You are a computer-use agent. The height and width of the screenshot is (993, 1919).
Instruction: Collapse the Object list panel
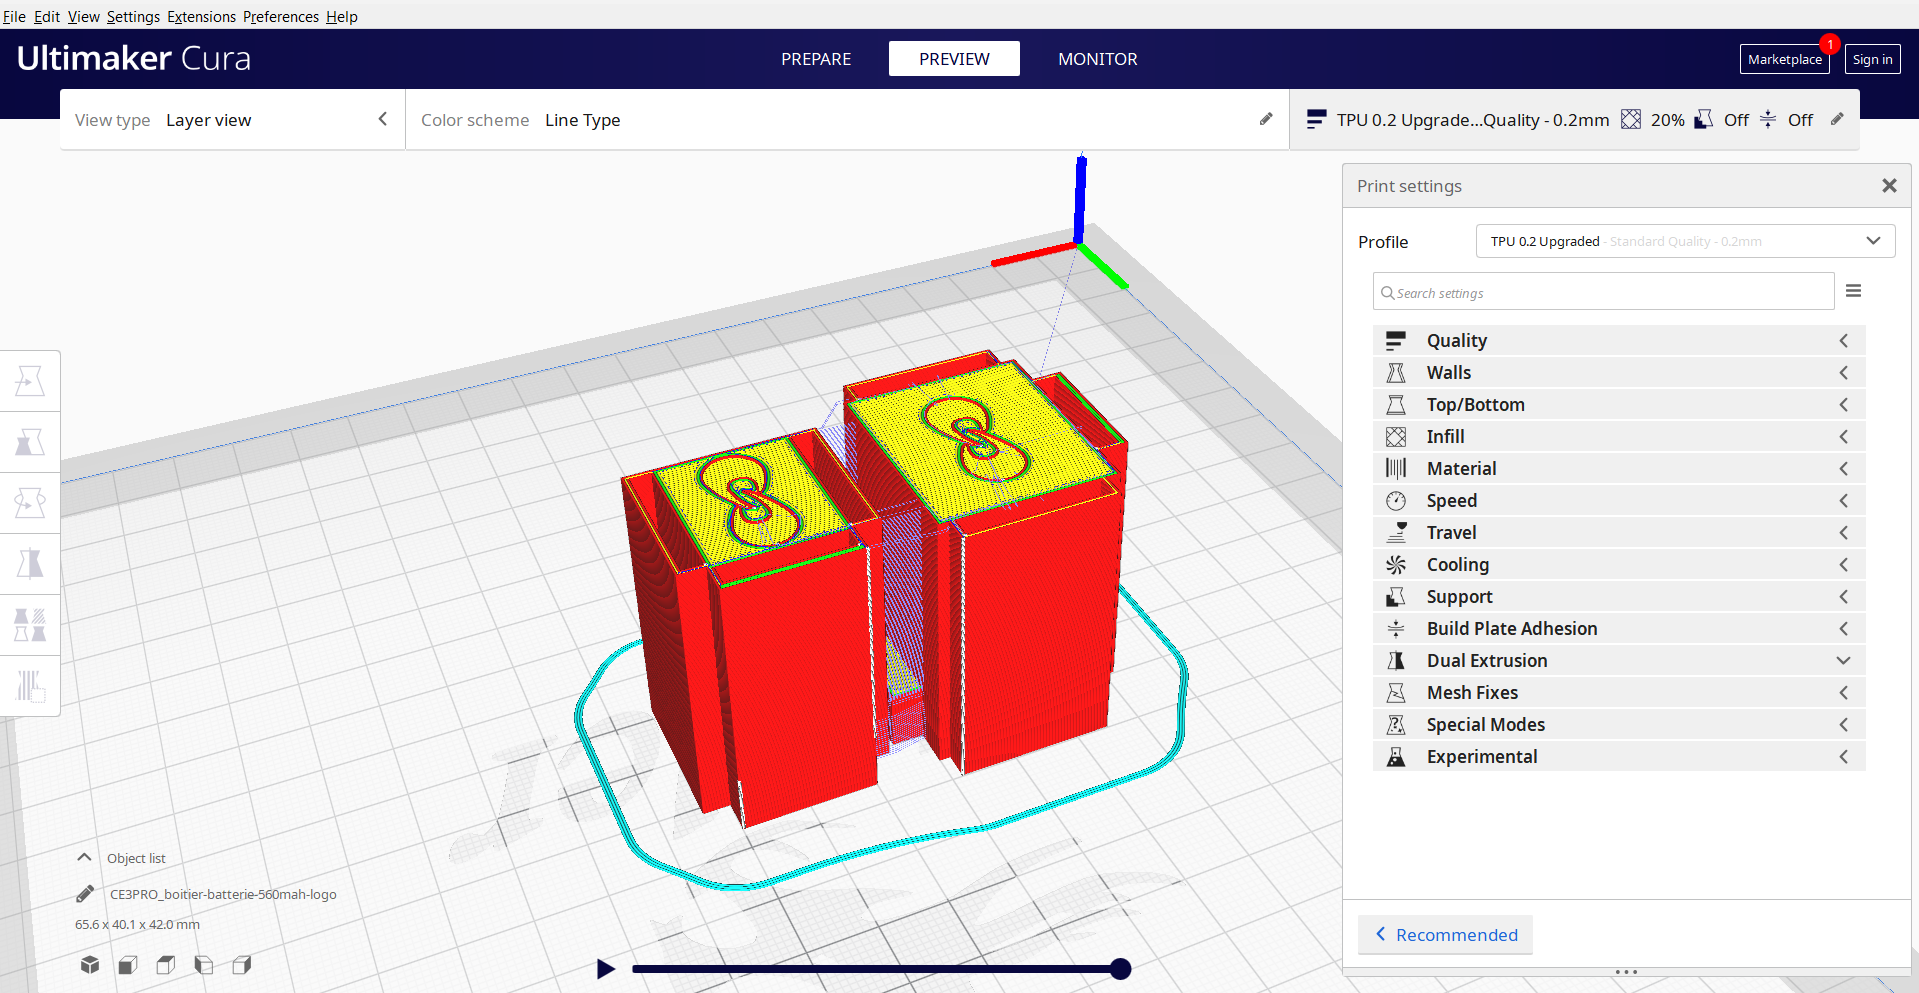coord(85,858)
